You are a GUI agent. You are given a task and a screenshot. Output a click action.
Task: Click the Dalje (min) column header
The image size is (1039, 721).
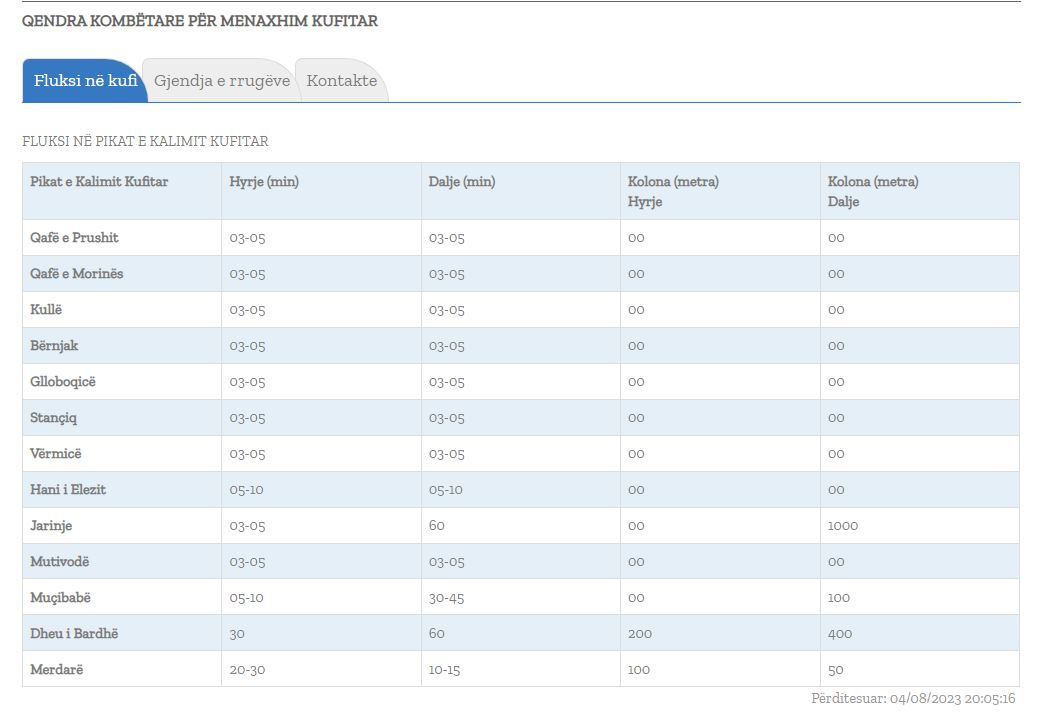point(462,182)
